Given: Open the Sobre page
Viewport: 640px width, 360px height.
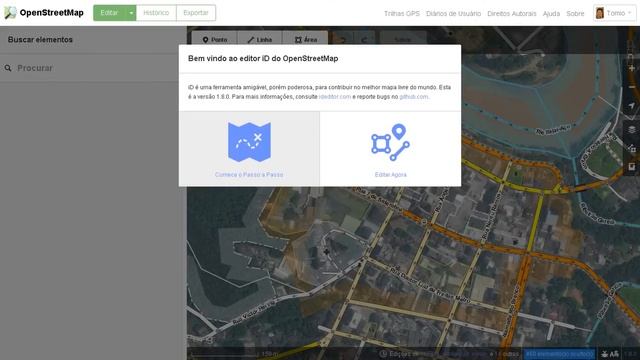Looking at the screenshot, I should coord(575,13).
